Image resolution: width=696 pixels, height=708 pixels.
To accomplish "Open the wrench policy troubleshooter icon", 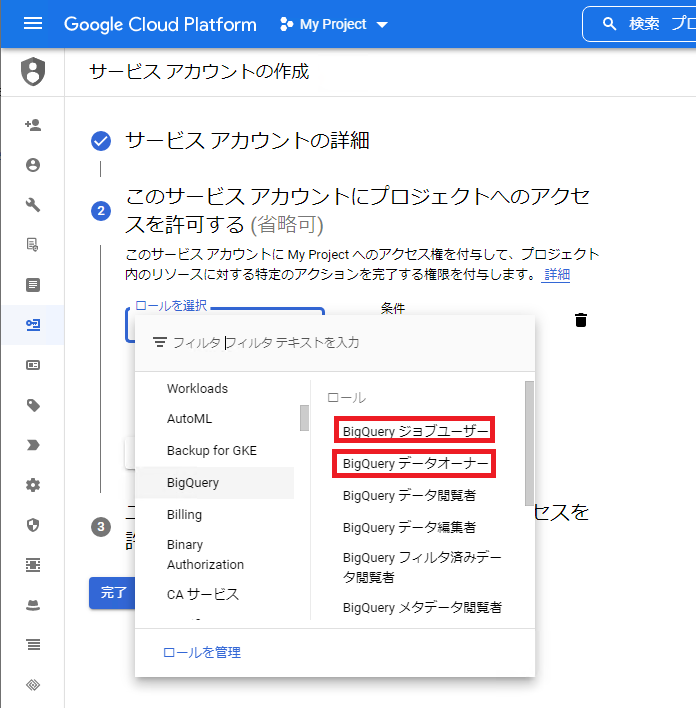I will pyautogui.click(x=33, y=205).
